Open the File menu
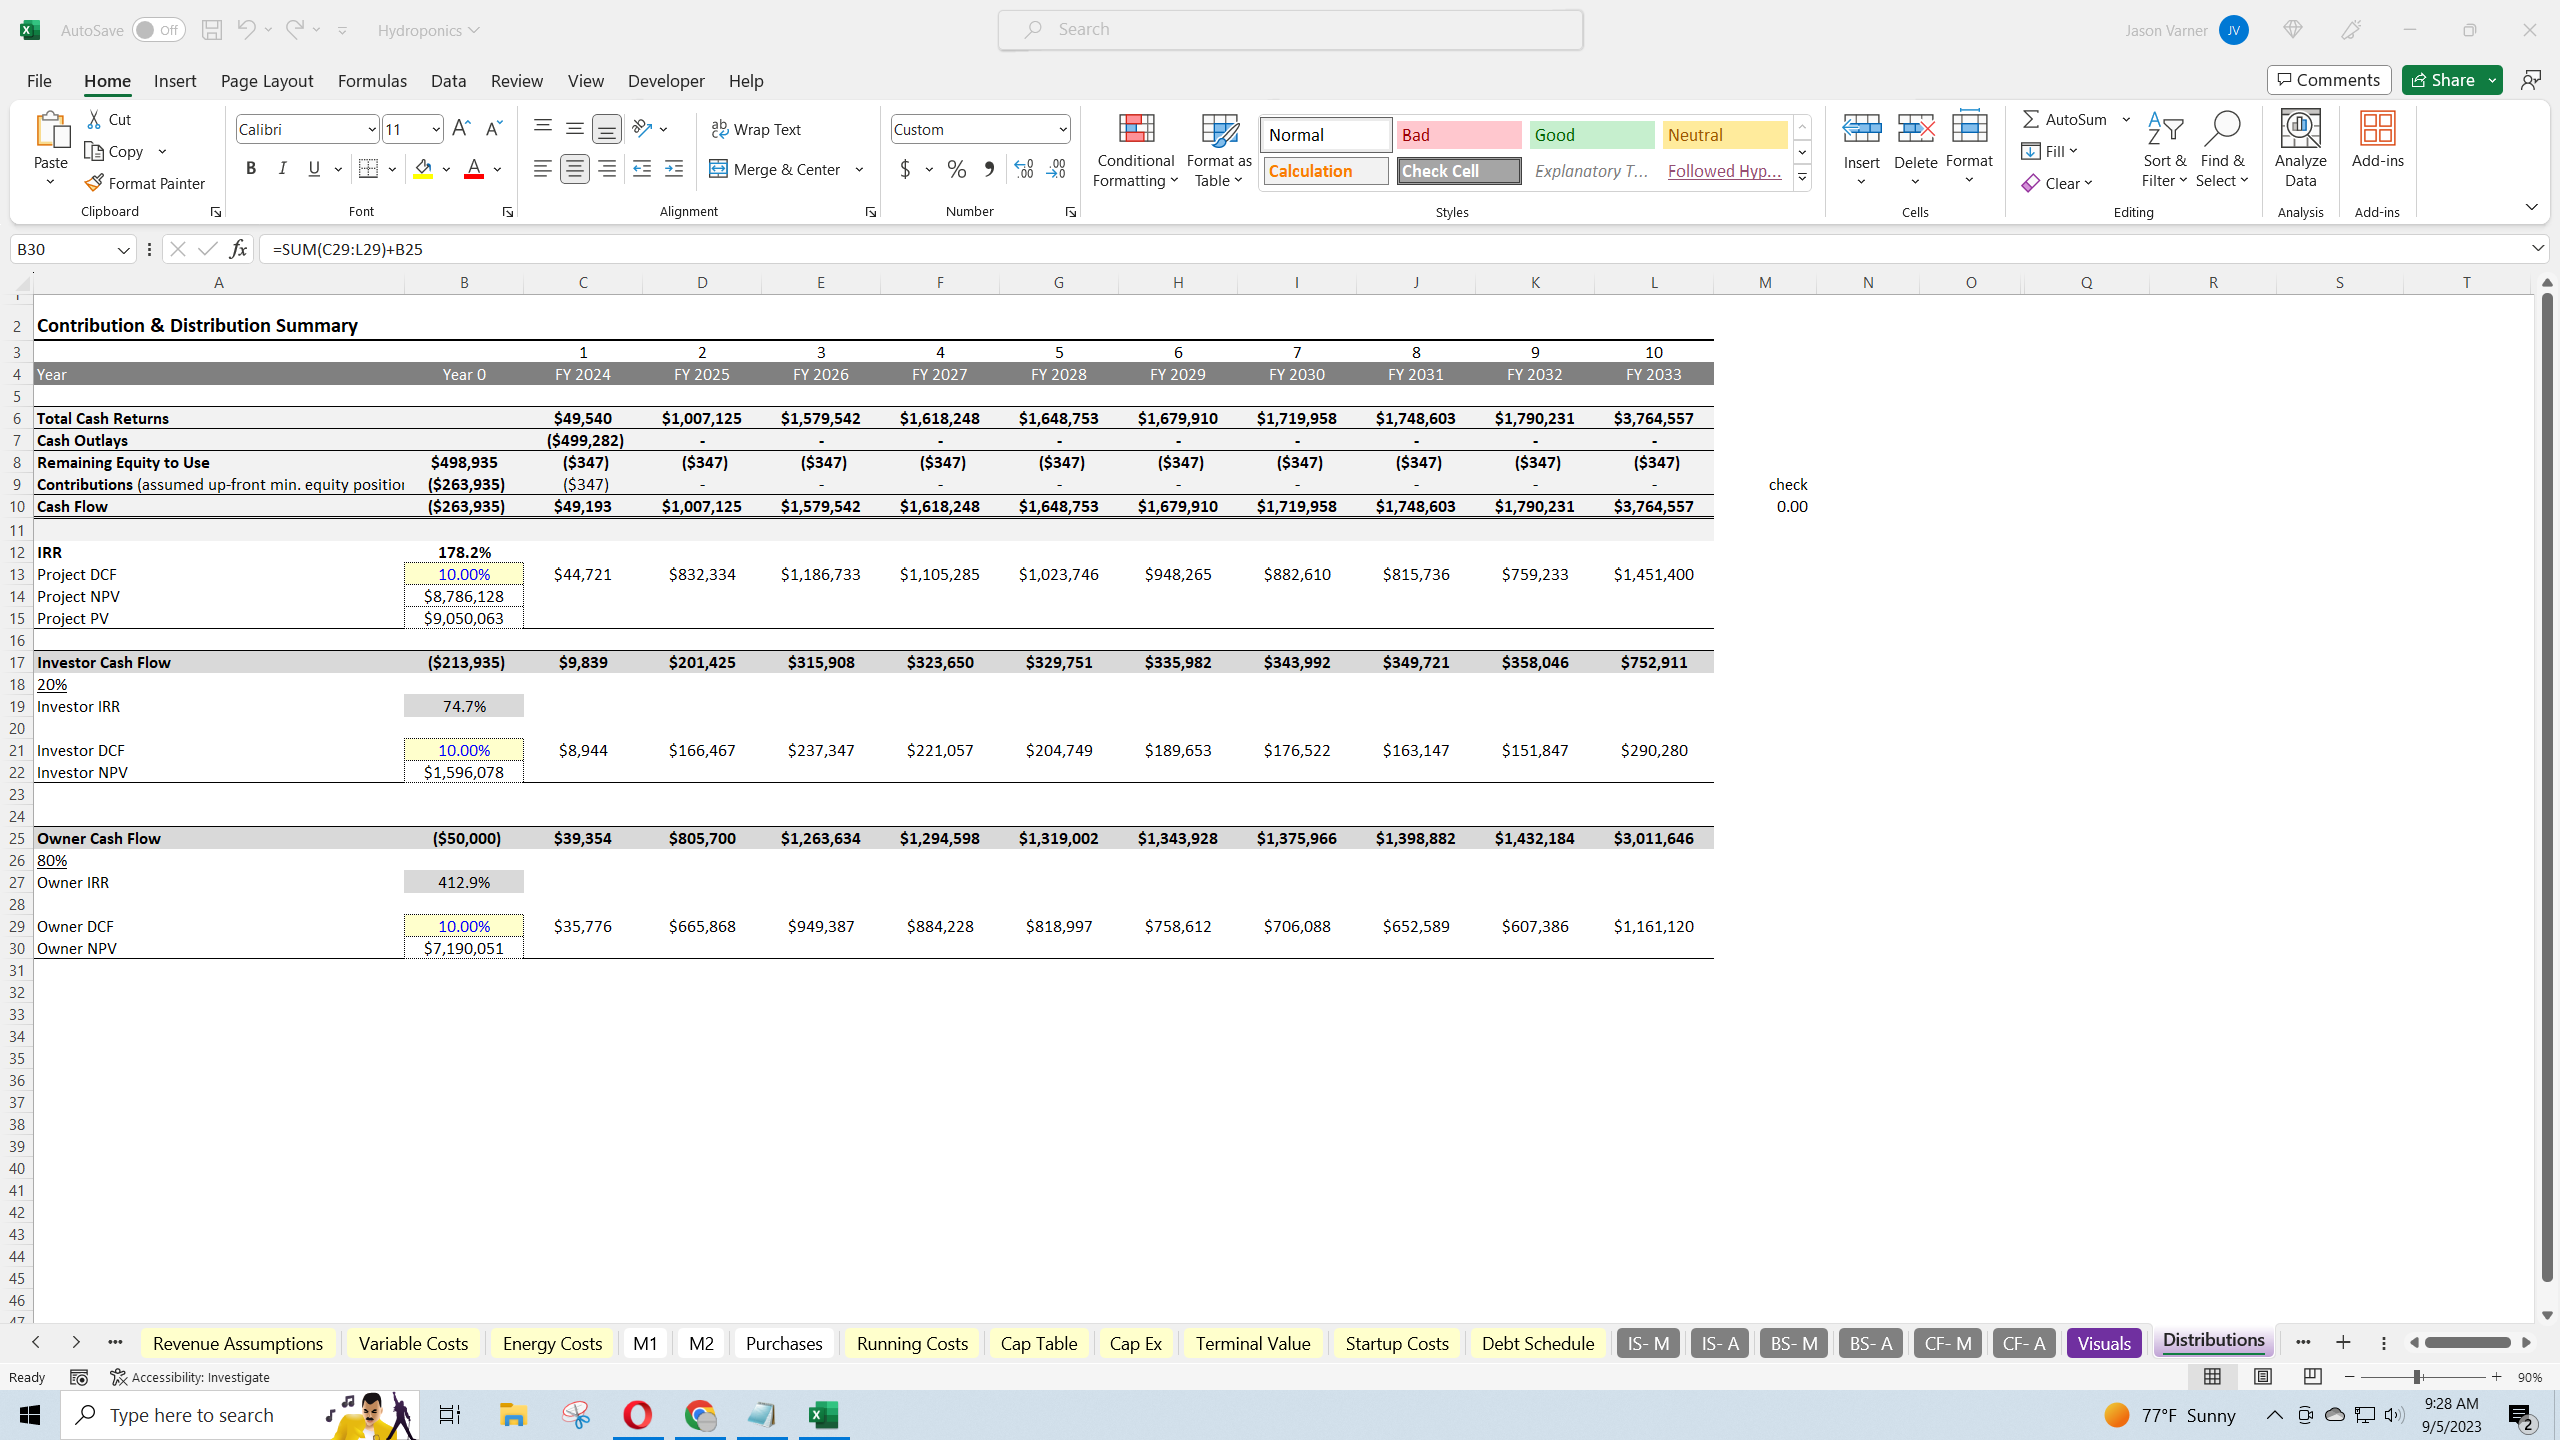Screen dimensions: 2560x1440 pyautogui.click(x=39, y=81)
